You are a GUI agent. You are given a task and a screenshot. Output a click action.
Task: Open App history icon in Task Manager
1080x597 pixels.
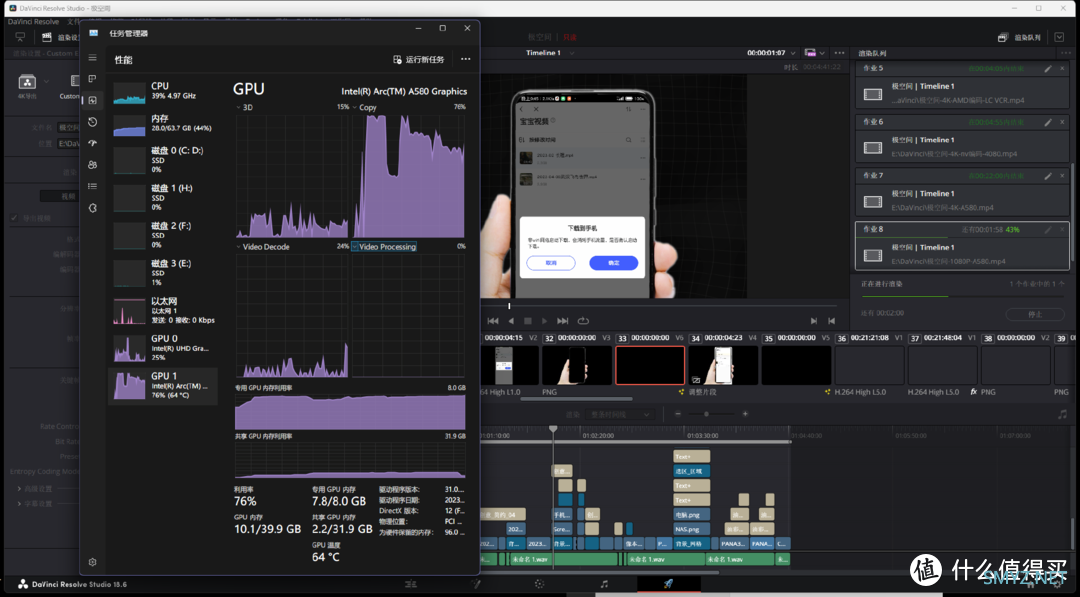[x=92, y=122]
